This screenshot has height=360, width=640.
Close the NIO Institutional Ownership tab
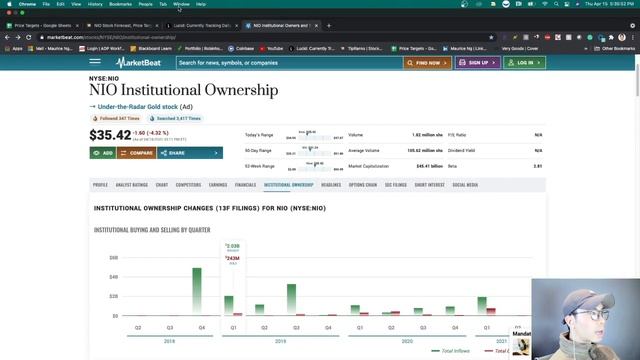[x=316, y=25]
